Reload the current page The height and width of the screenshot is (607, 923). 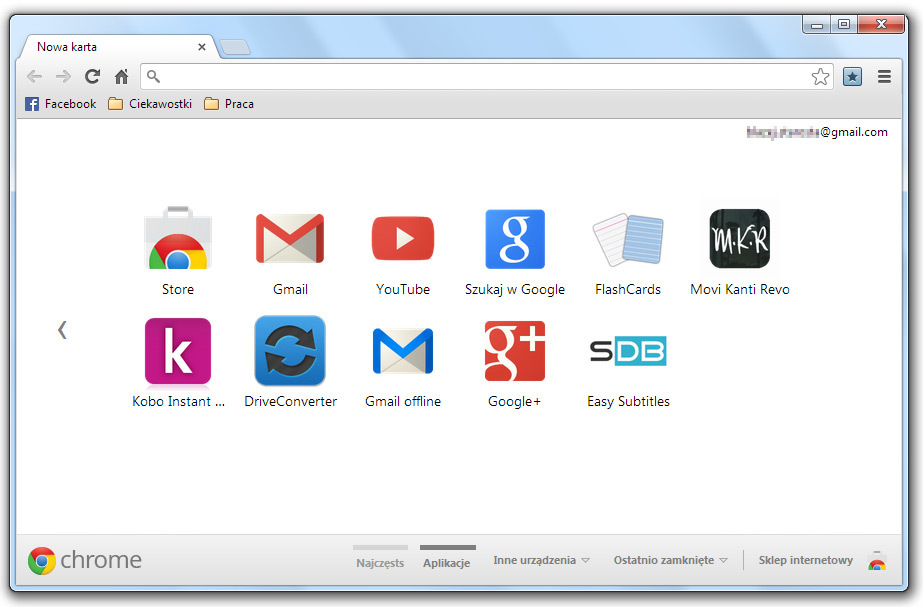(x=92, y=77)
